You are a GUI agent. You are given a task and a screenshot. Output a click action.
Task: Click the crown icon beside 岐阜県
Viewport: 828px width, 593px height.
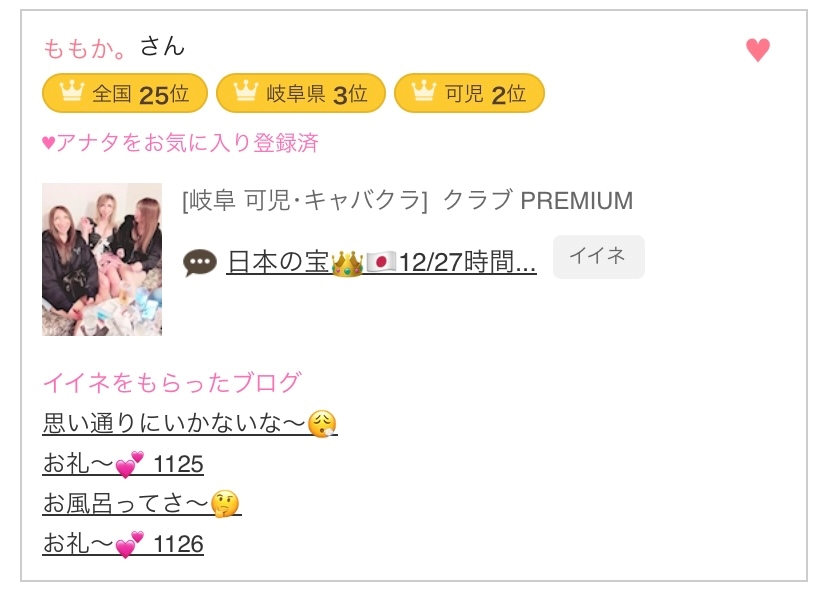point(245,93)
